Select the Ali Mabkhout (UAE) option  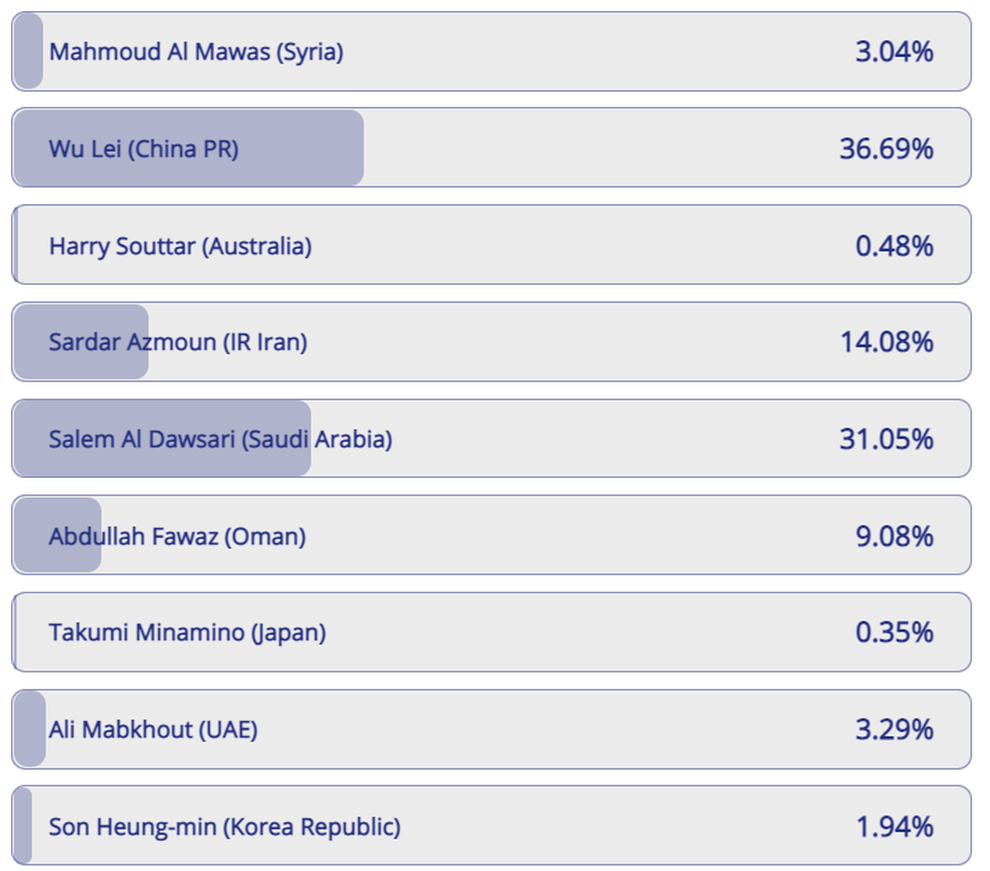[153, 729]
